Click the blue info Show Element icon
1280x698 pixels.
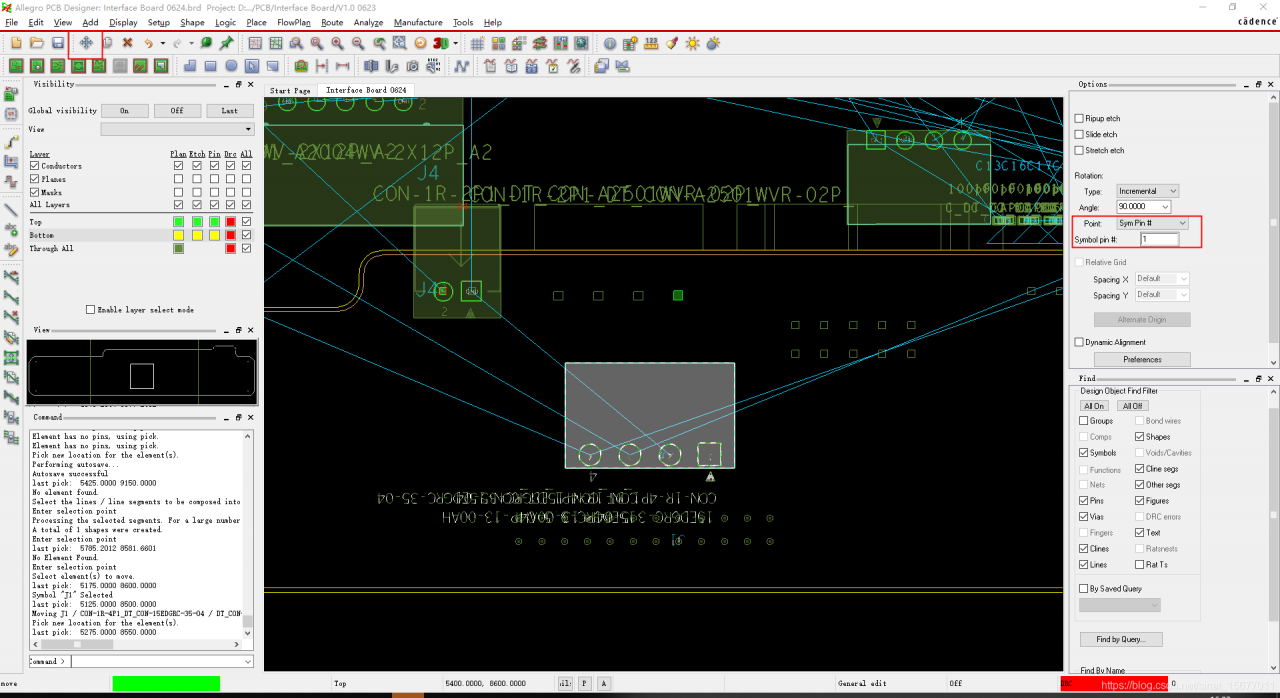click(610, 43)
